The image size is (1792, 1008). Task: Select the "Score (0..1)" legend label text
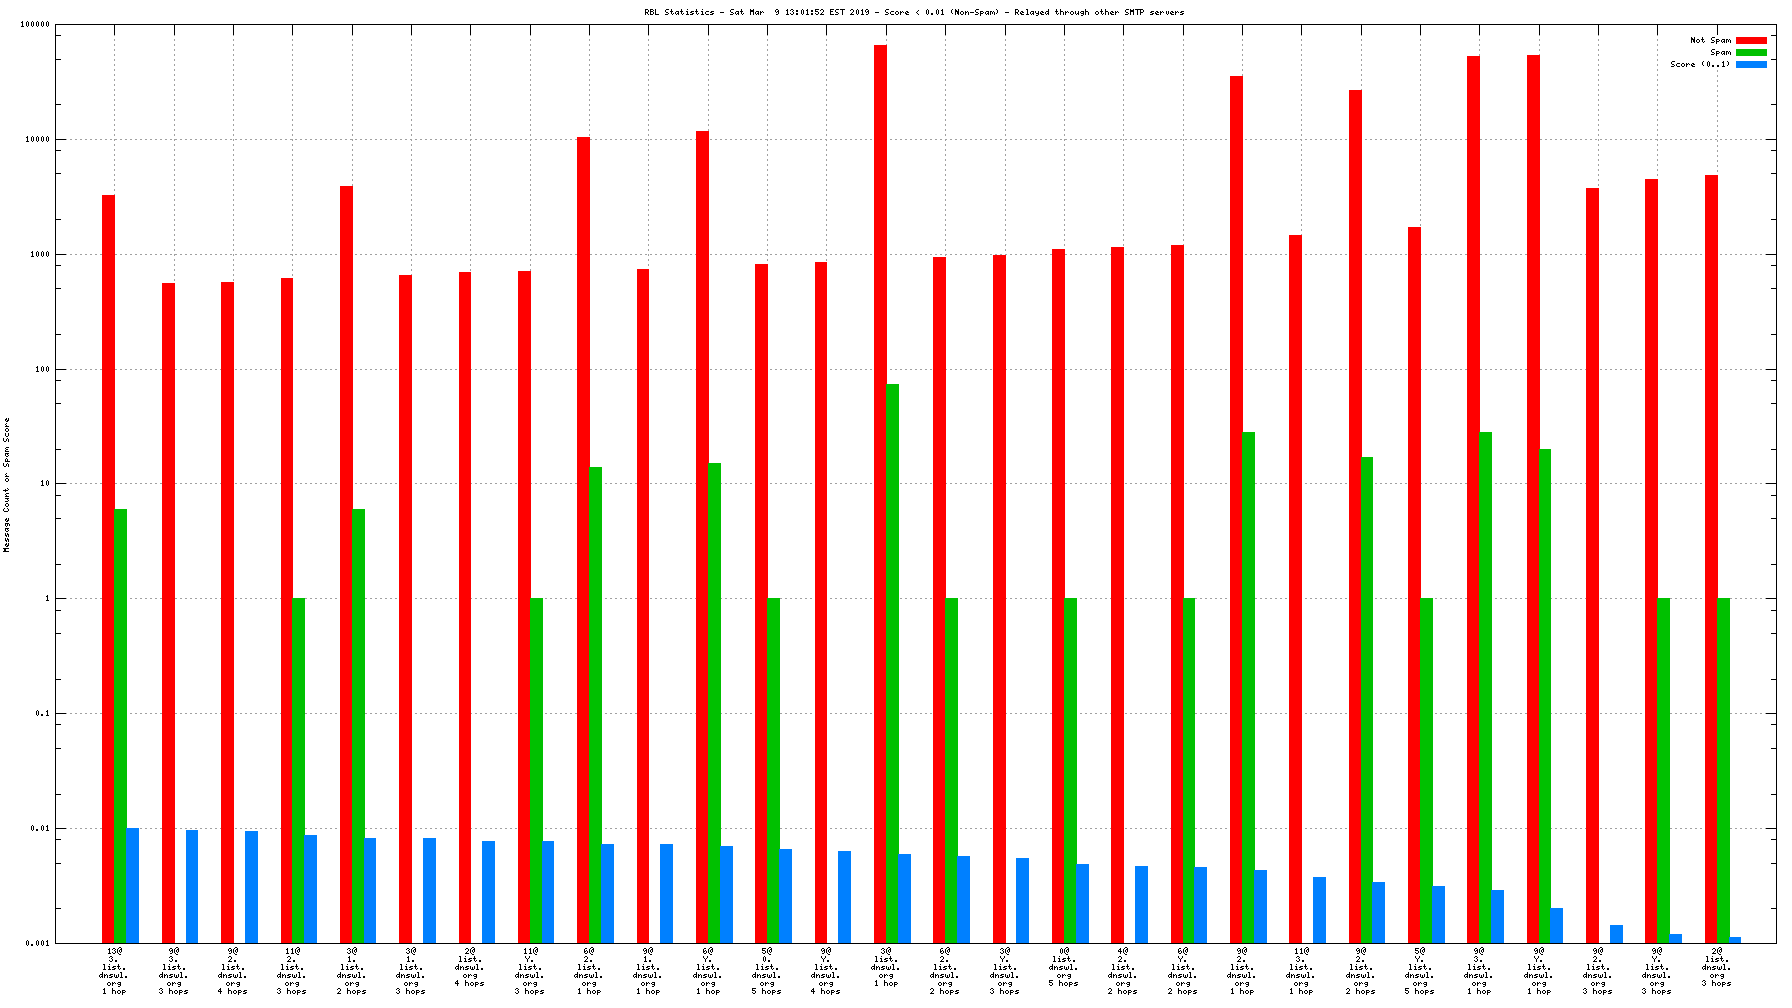click(1699, 64)
